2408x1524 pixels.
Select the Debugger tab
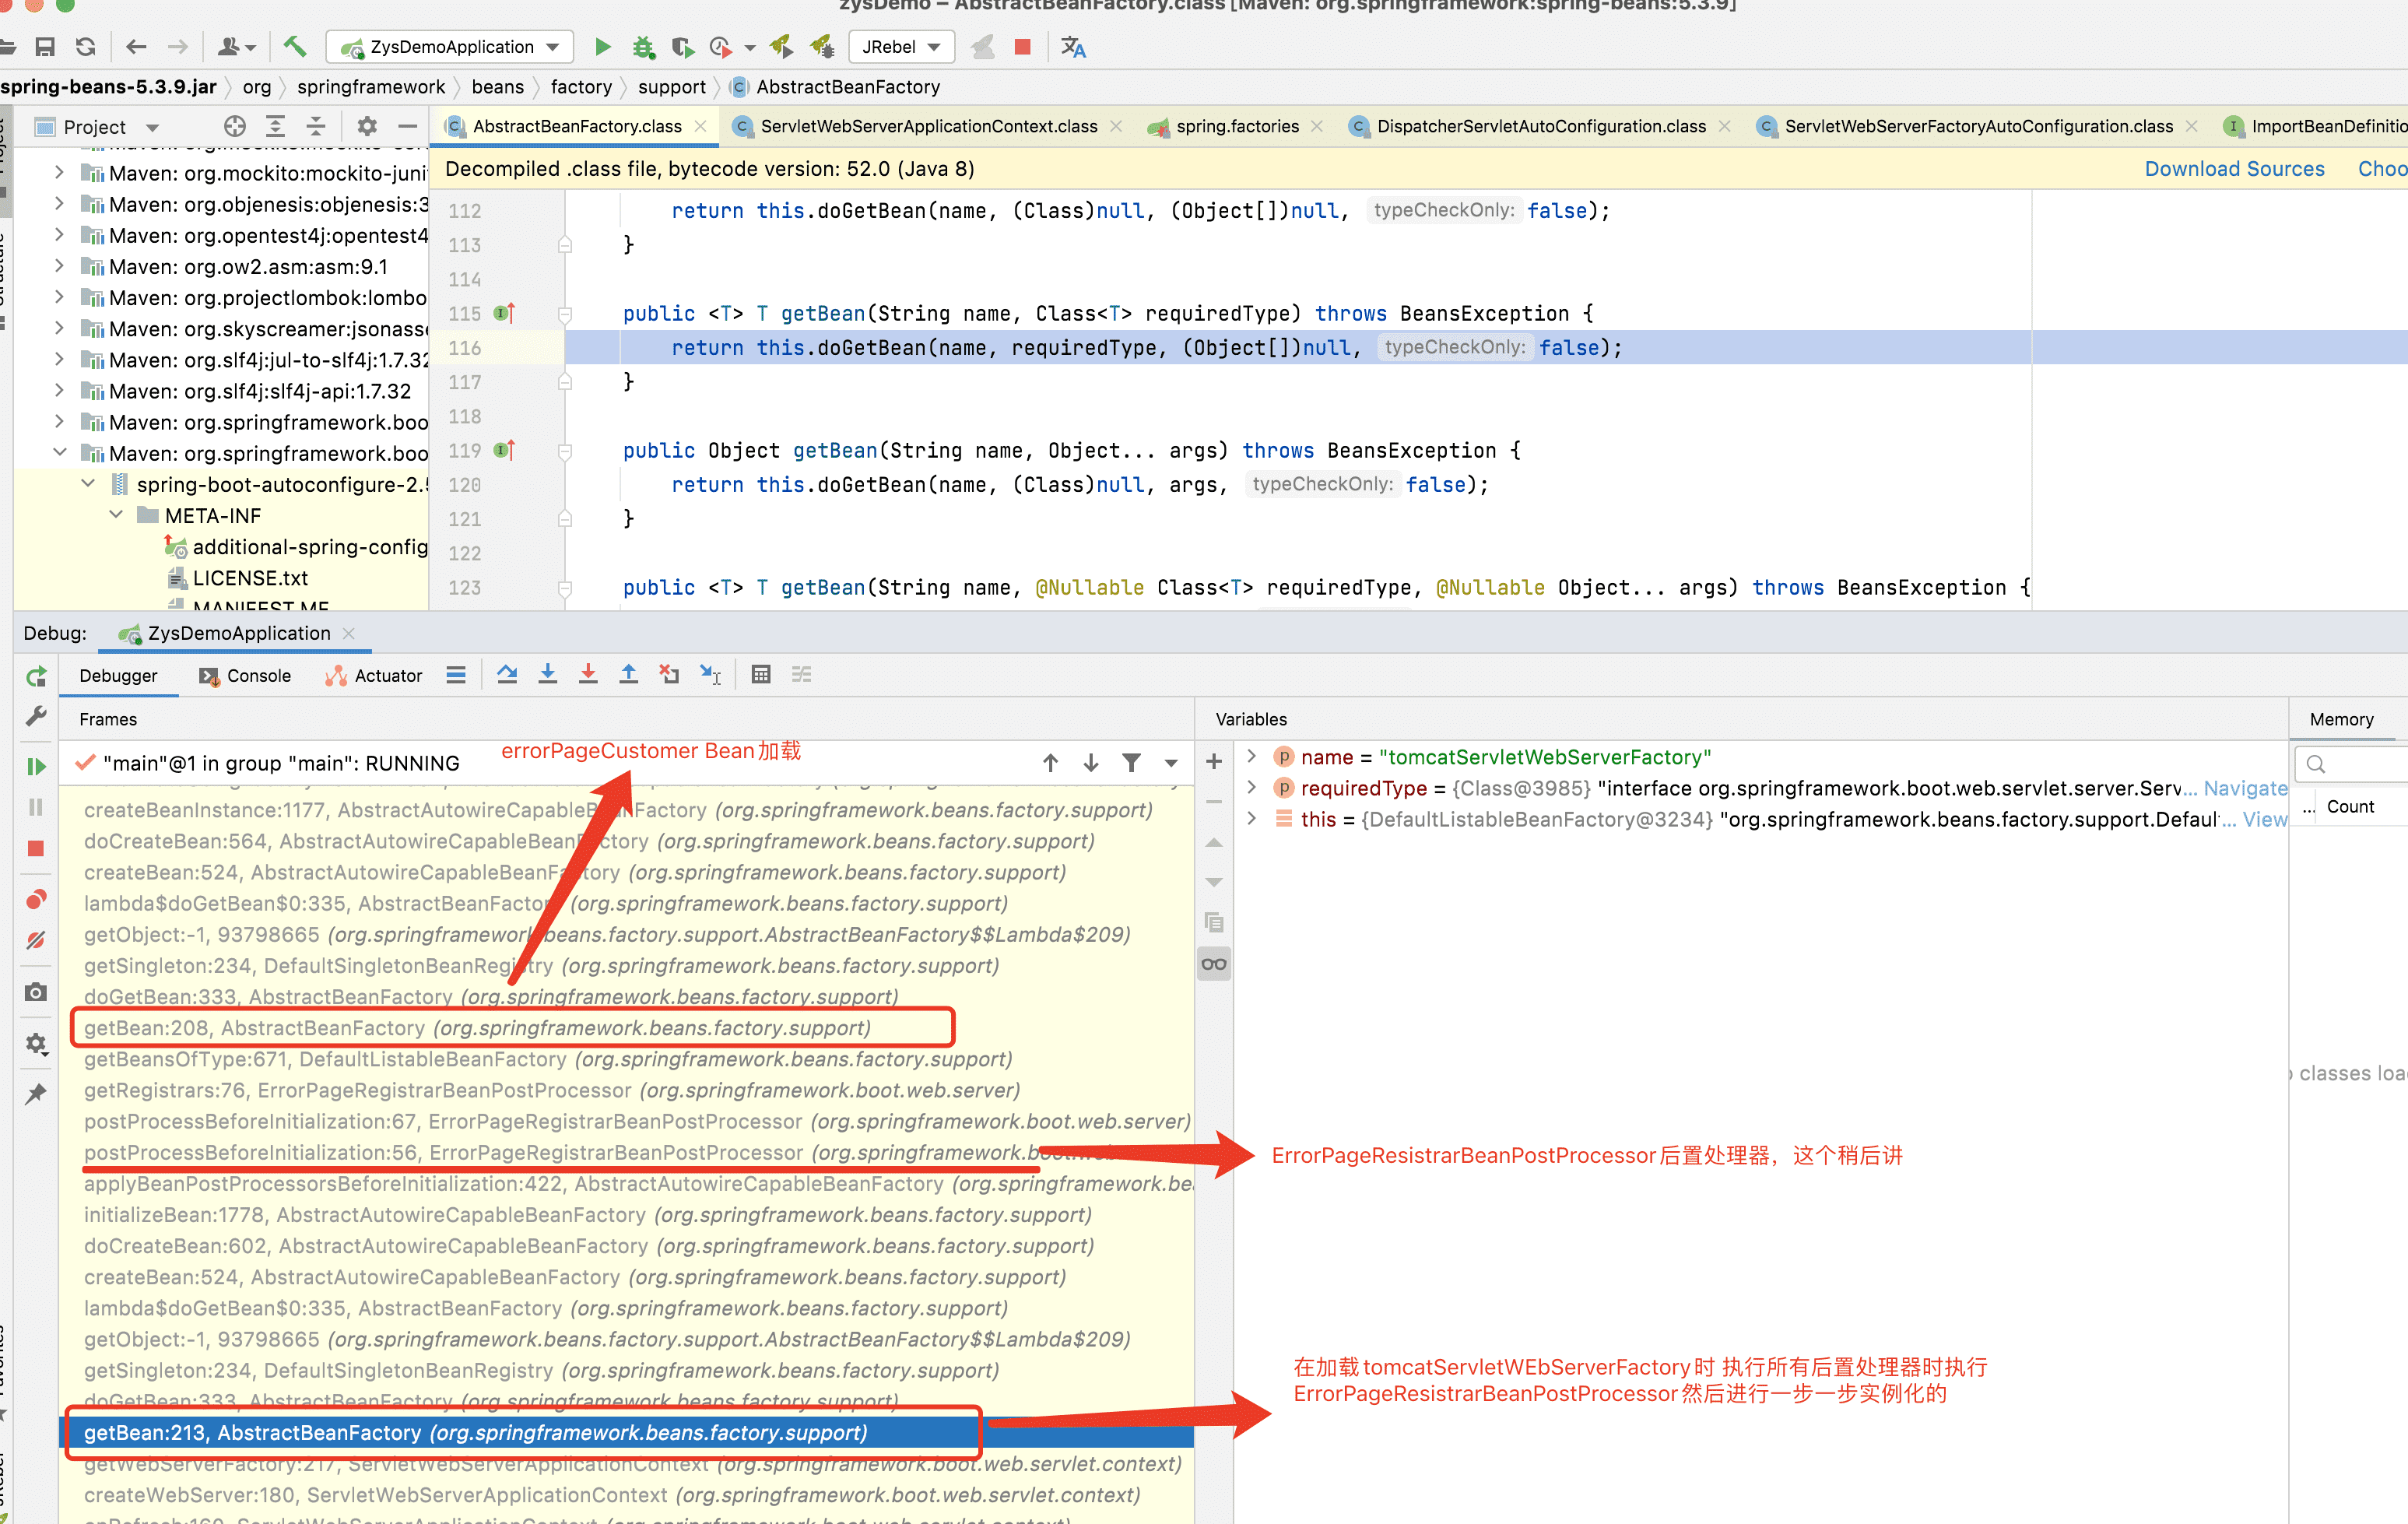click(x=118, y=676)
